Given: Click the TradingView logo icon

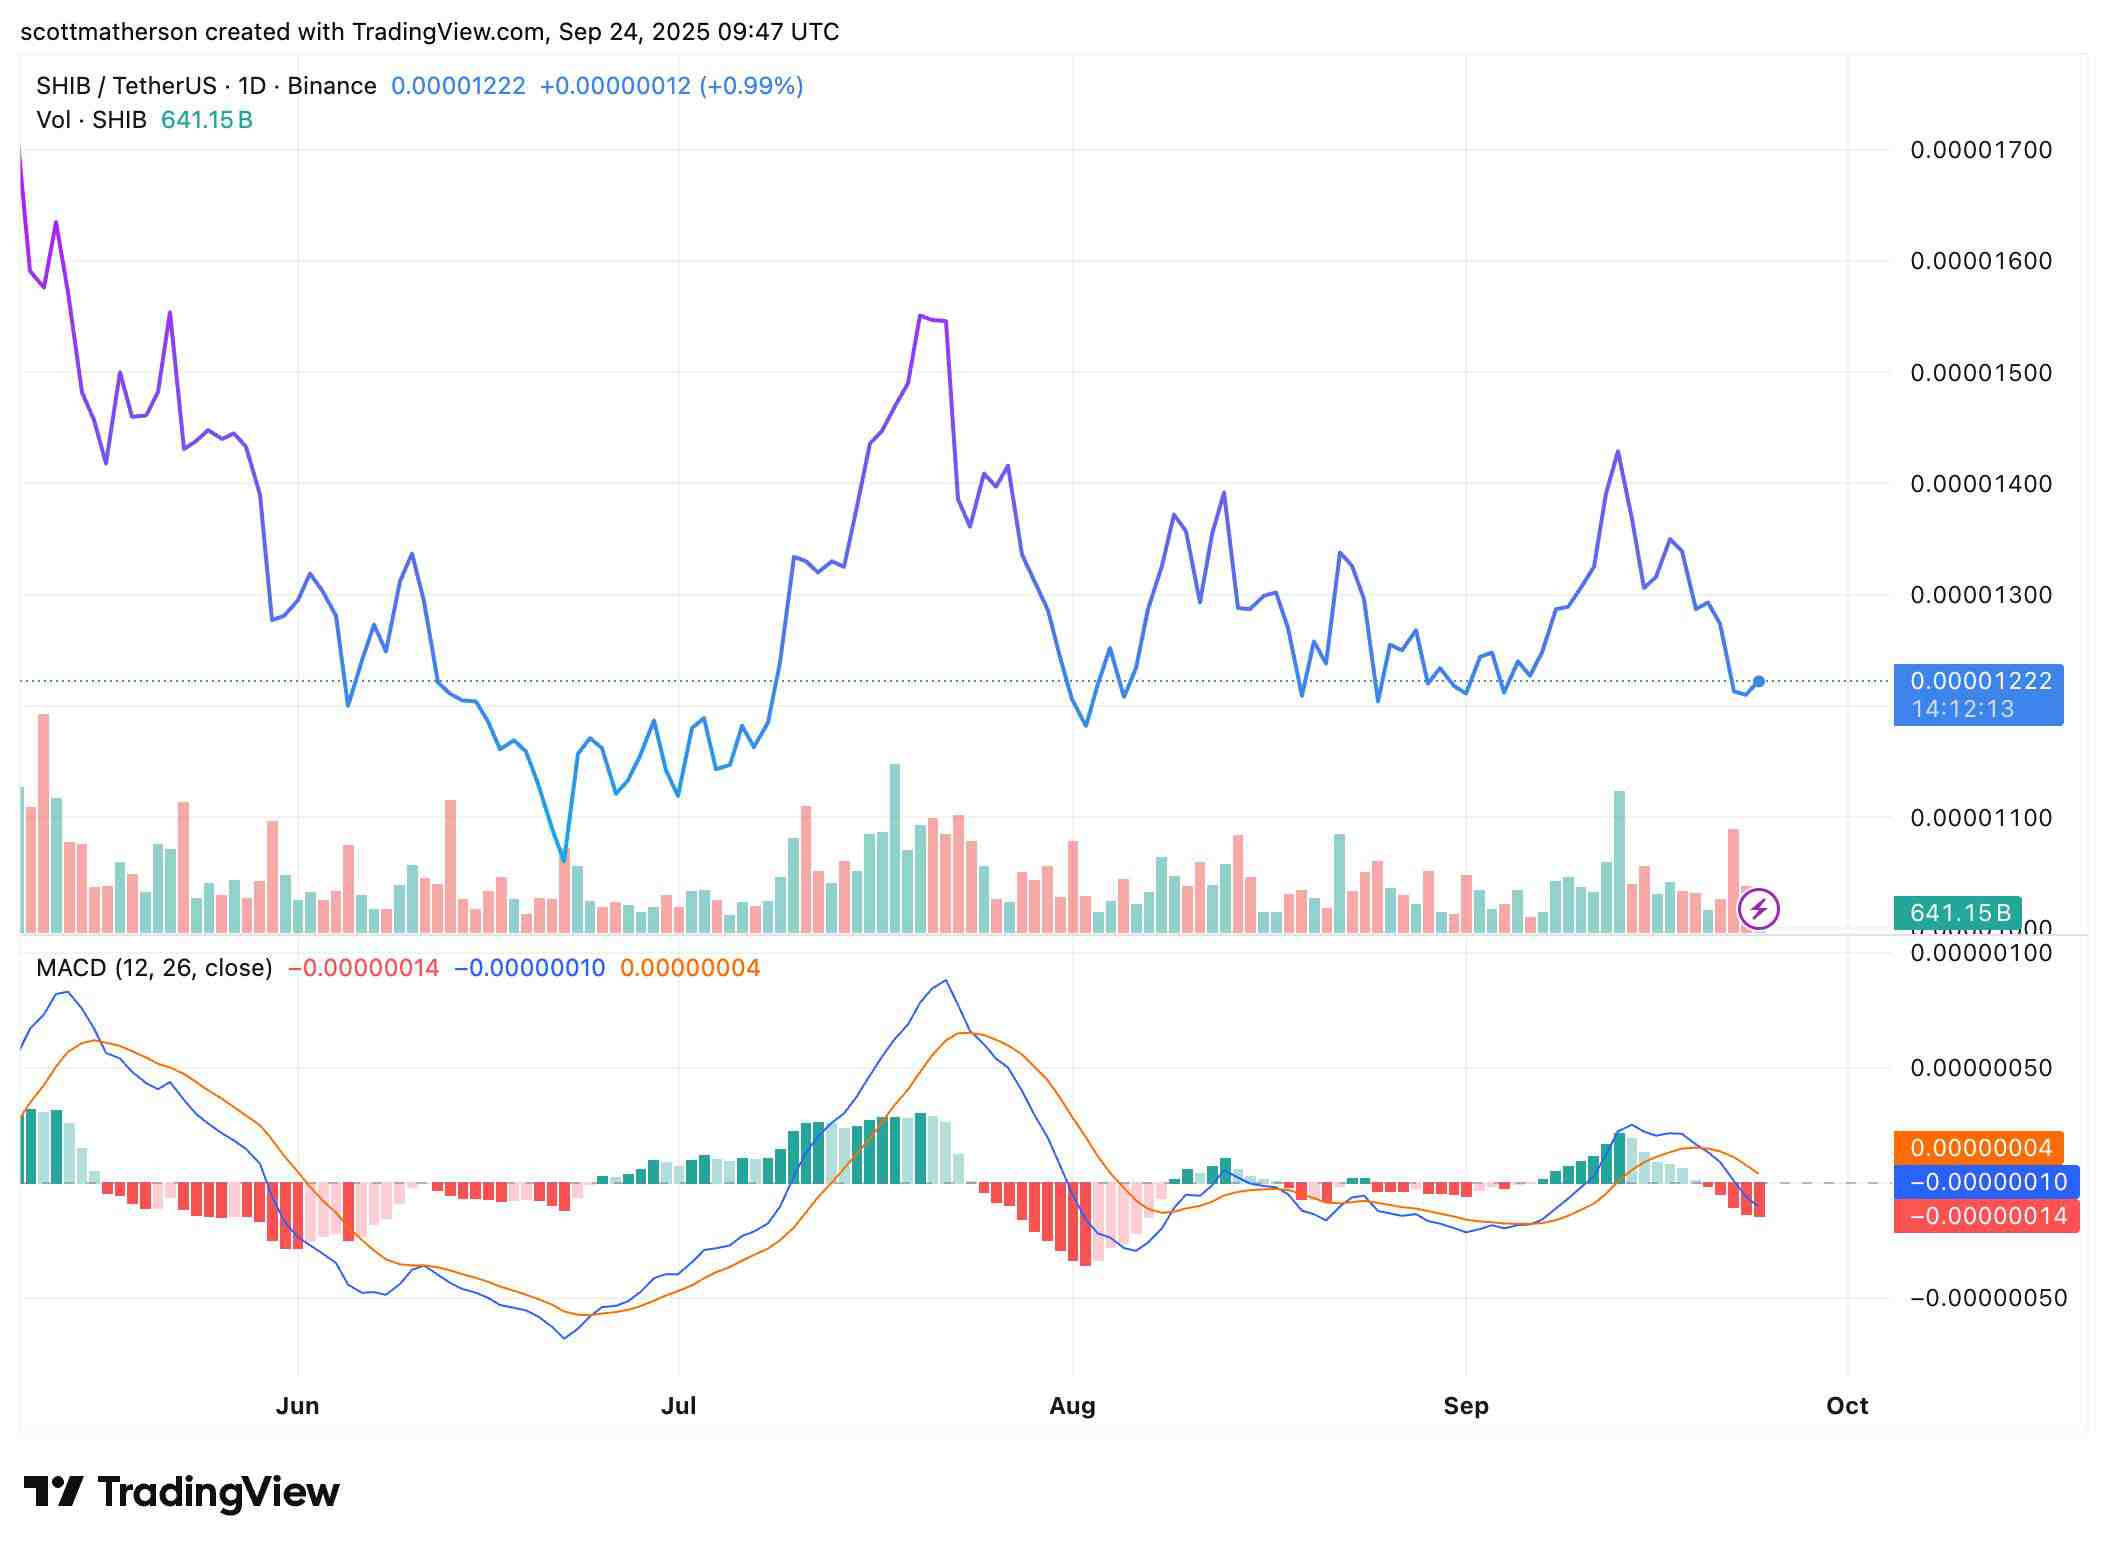Looking at the screenshot, I should 53,1492.
